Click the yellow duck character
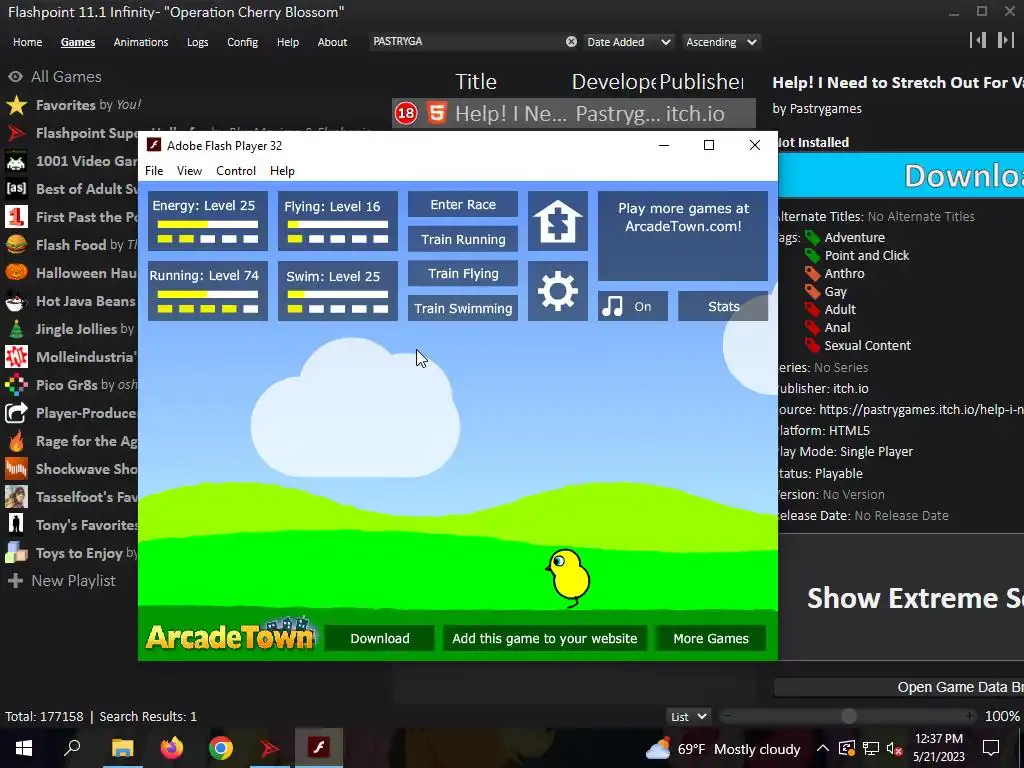 click(x=567, y=577)
